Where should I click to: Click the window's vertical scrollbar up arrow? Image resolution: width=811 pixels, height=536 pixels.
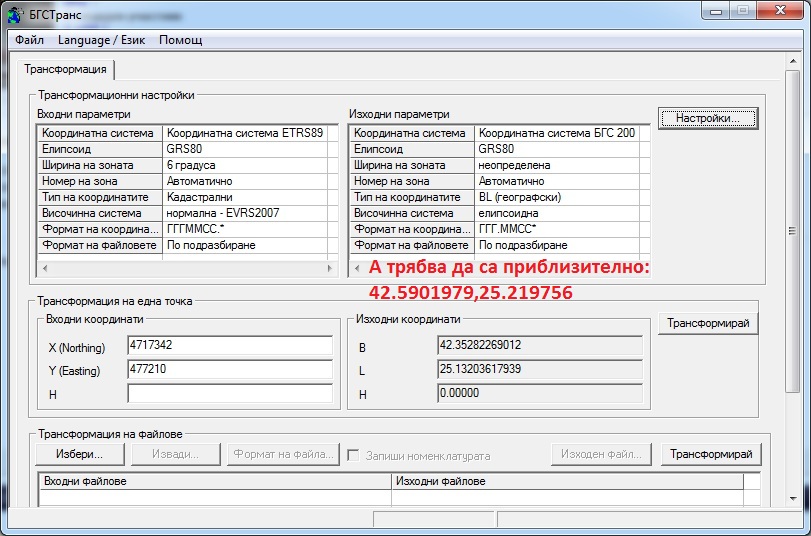793,78
